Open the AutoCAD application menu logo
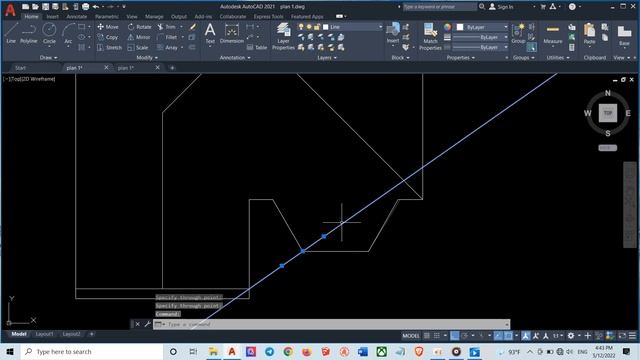Screen dimensions: 640x360 (10, 10)
